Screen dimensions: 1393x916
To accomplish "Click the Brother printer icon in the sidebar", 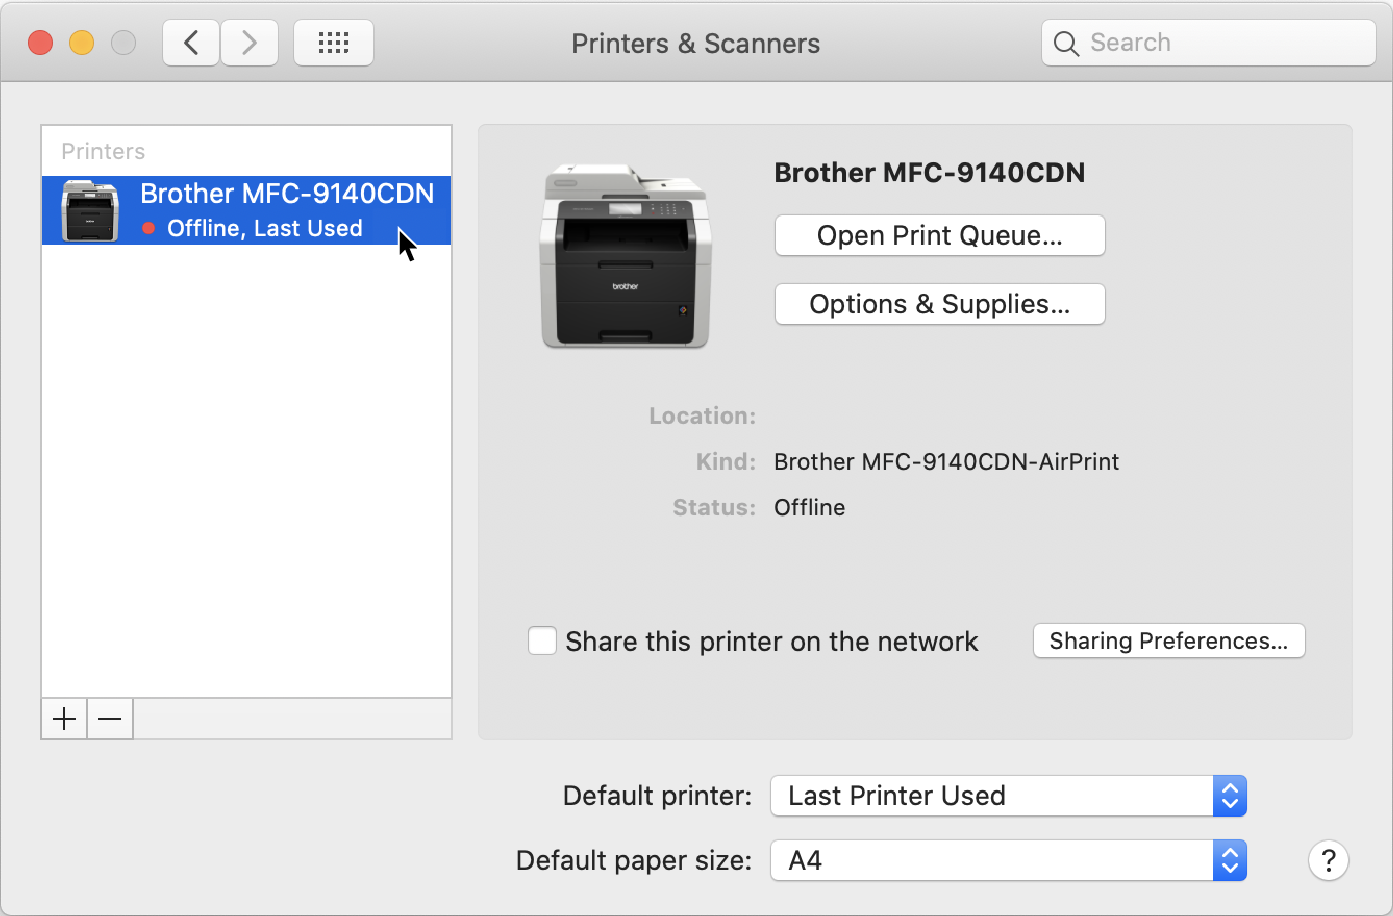I will point(89,210).
